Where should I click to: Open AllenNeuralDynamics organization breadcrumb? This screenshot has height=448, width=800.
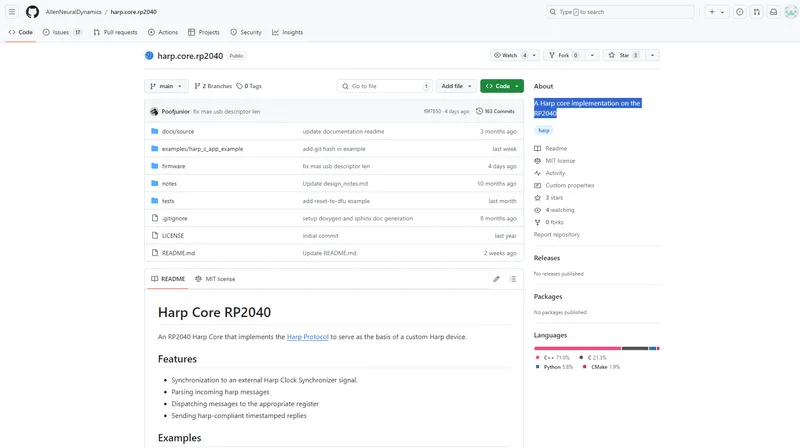pyautogui.click(x=73, y=12)
